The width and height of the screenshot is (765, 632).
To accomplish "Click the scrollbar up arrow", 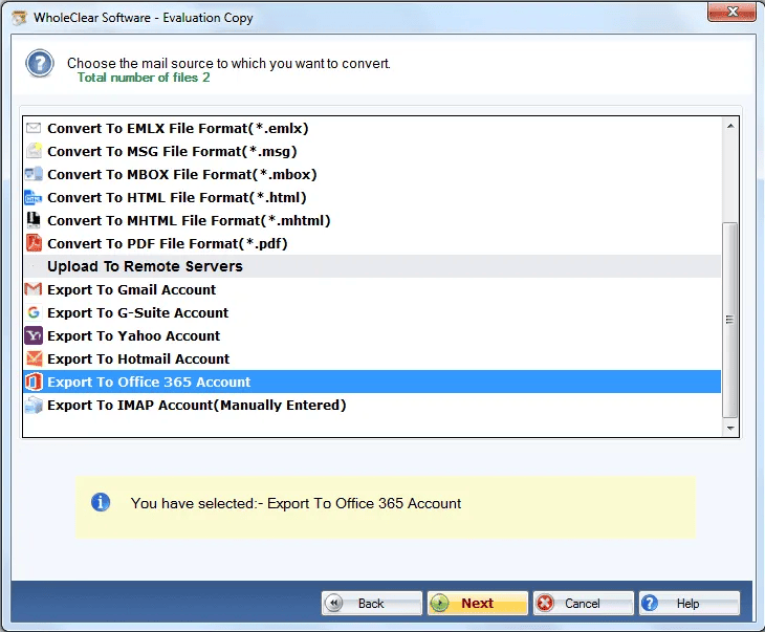I will (x=730, y=126).
